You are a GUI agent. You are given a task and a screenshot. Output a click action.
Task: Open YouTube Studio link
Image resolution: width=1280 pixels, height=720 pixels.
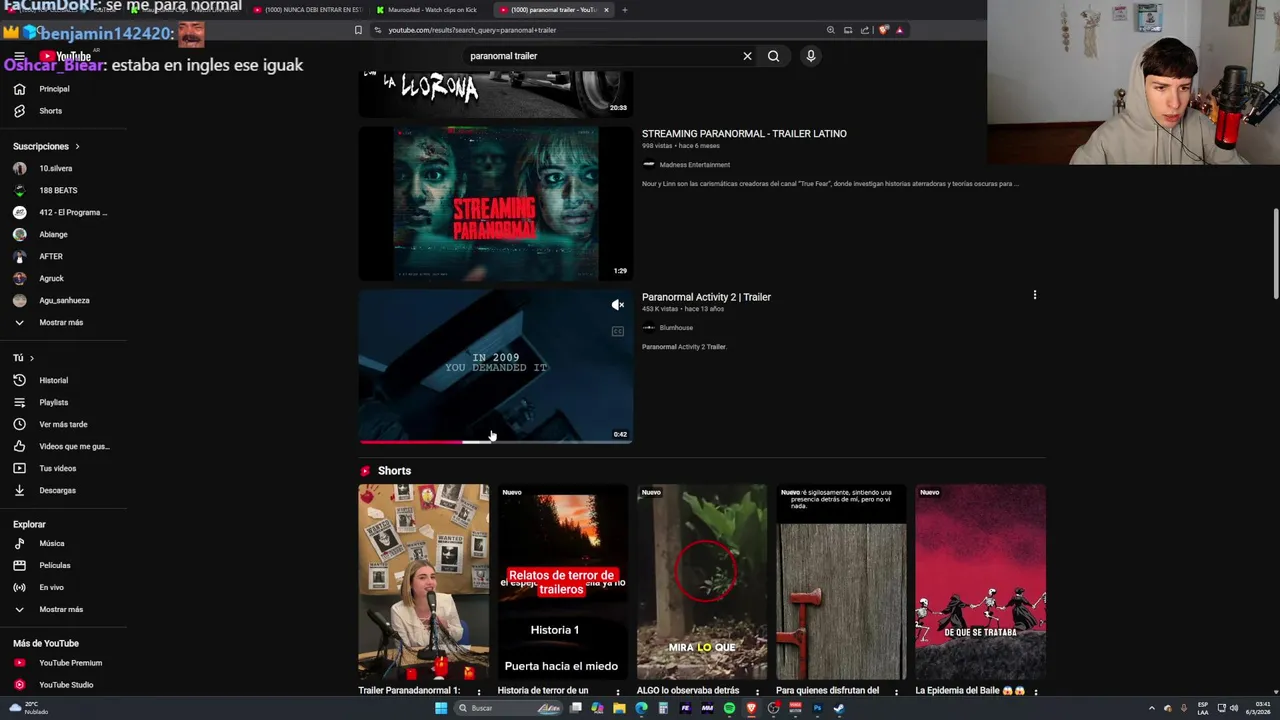point(64,685)
